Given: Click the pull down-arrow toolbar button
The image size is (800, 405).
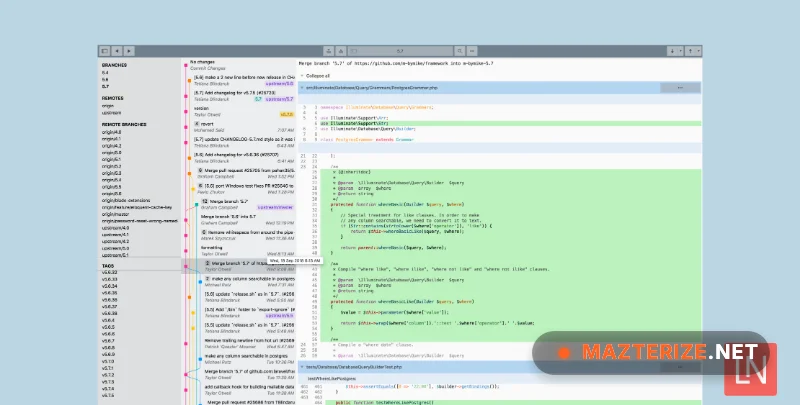Looking at the screenshot, I should coord(672,51).
